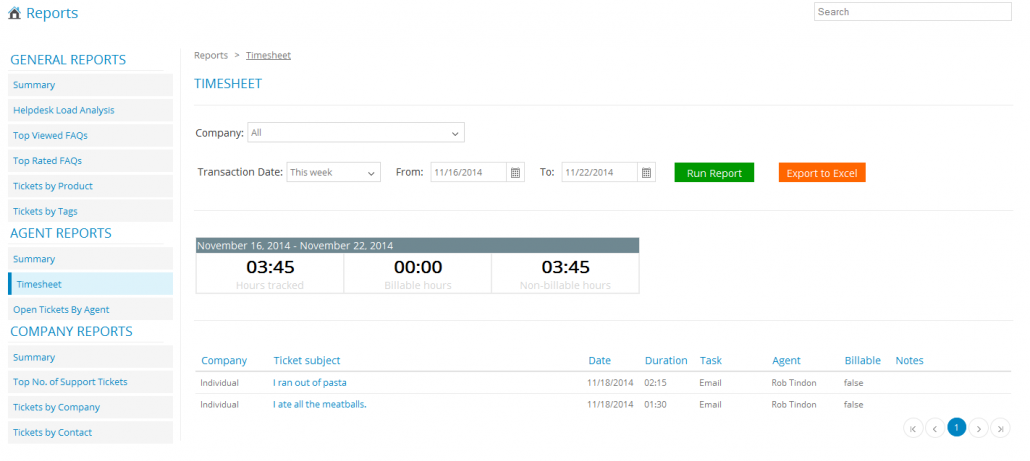1030x461 pixels.
Task: Click Individual in the meatballs row
Action: [x=219, y=405]
